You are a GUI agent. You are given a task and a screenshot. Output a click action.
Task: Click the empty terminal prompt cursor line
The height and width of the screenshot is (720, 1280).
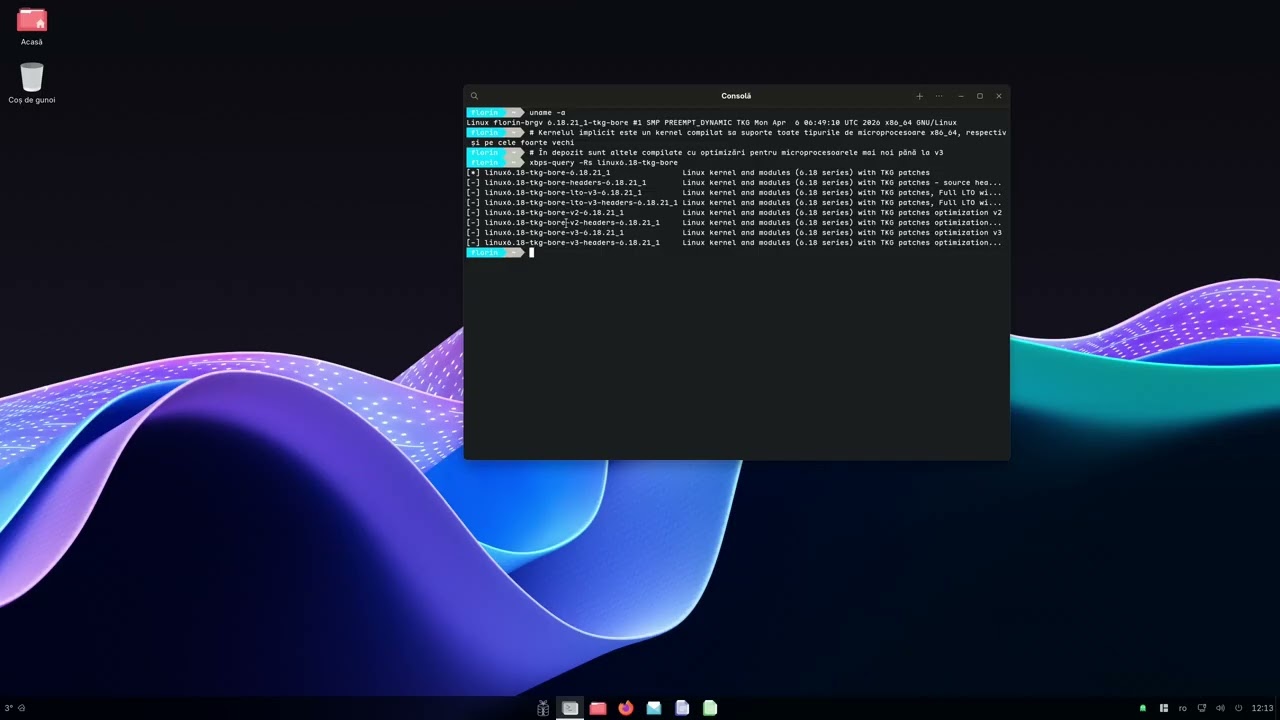click(737, 252)
